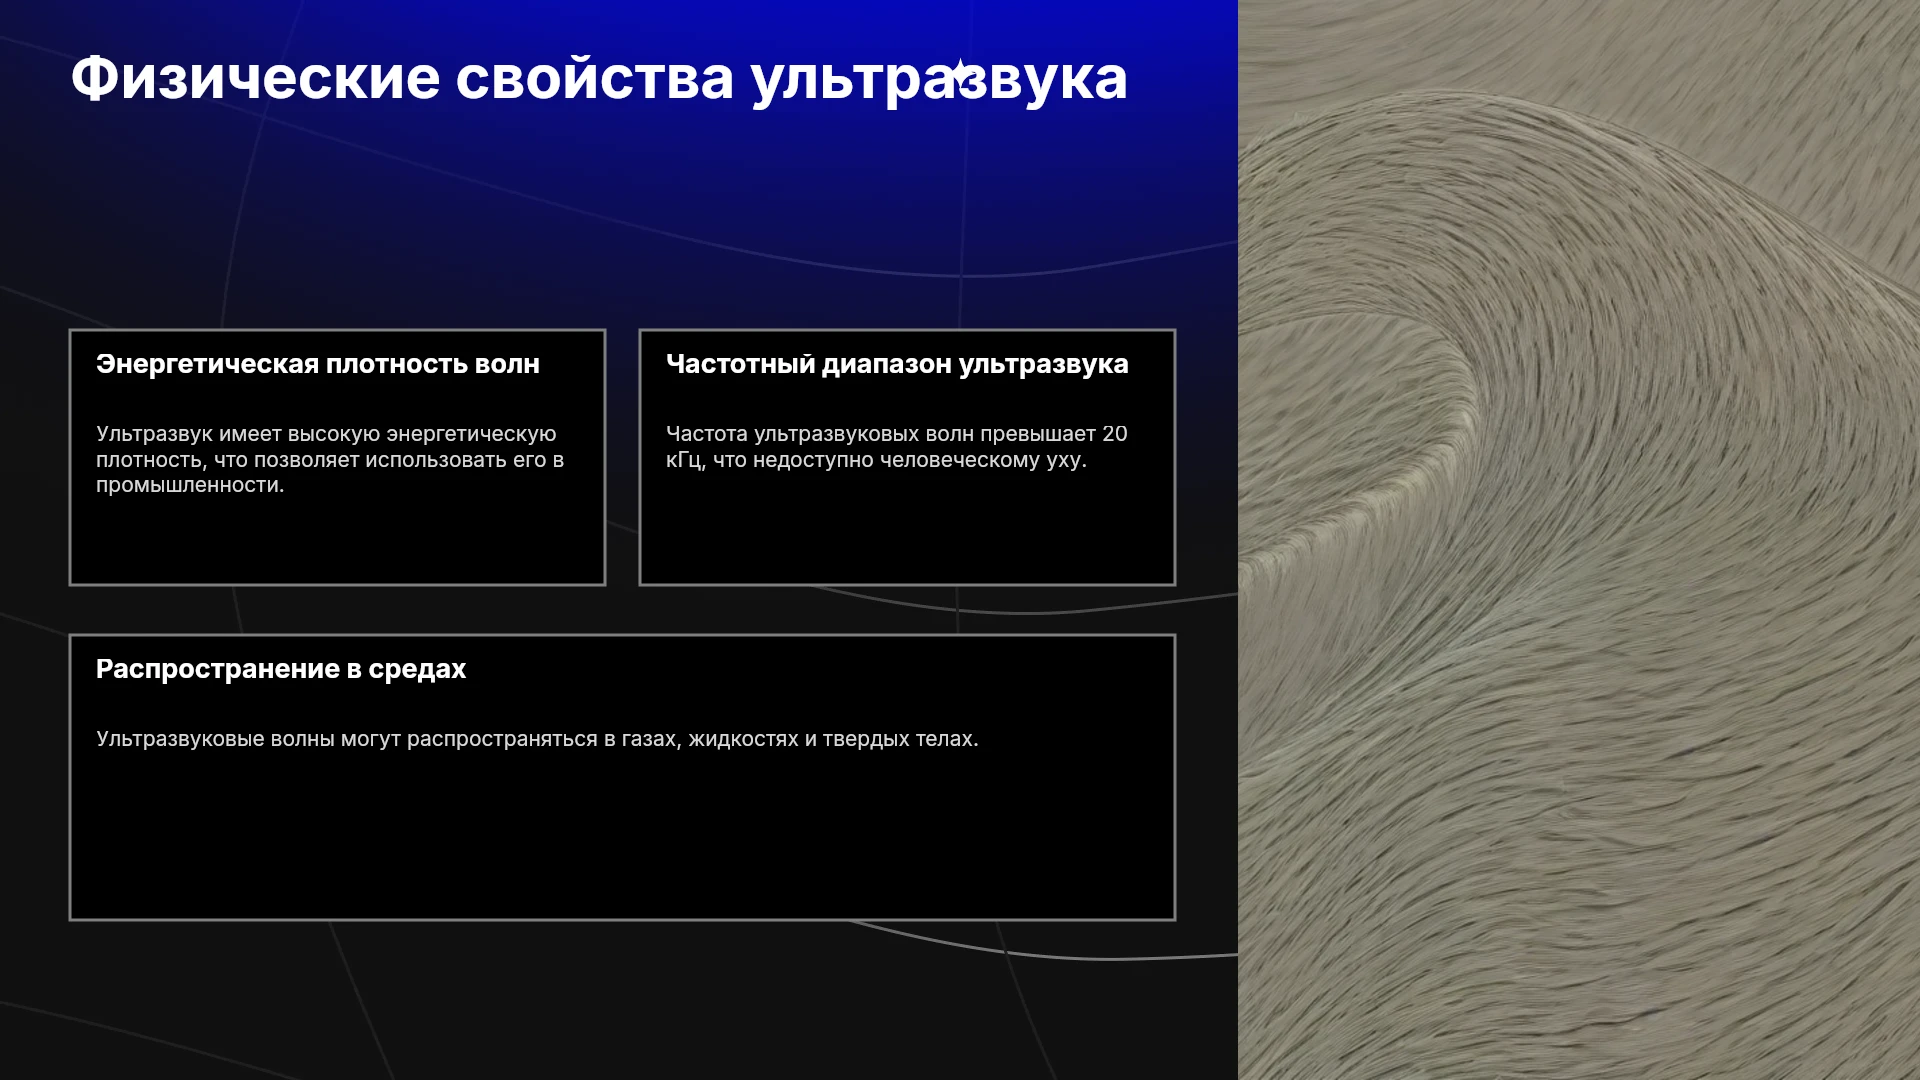Click the word "позволяет" in the first card
Viewport: 1920px width, 1080px height.
pos(306,460)
